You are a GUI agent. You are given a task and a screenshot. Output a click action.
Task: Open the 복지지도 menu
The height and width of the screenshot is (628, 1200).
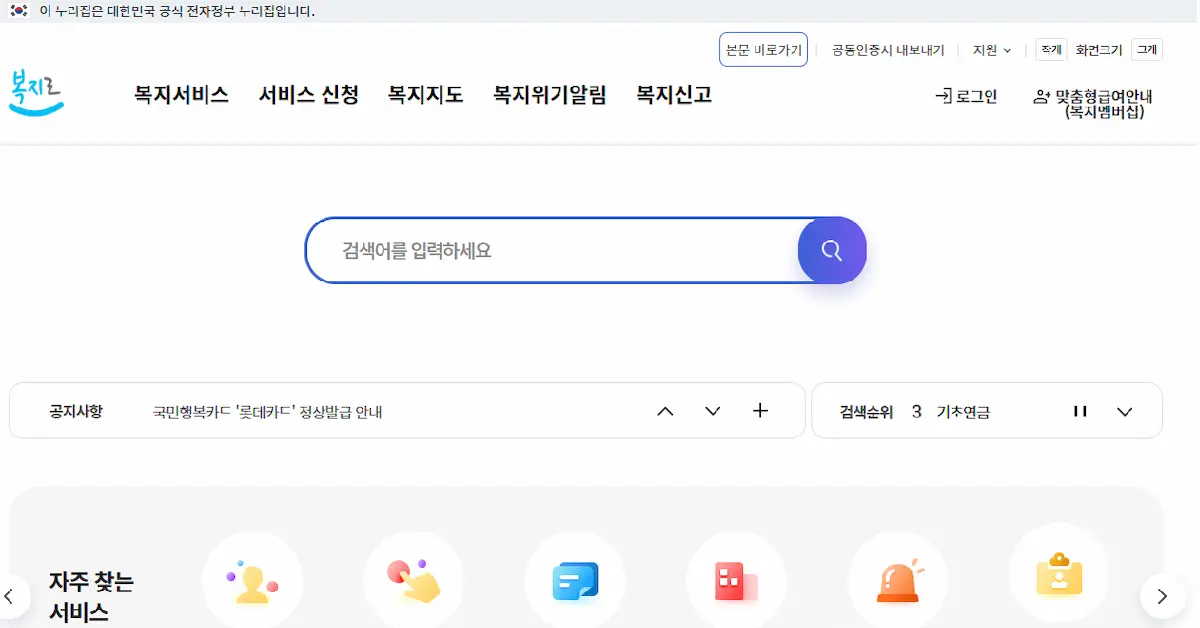(426, 95)
